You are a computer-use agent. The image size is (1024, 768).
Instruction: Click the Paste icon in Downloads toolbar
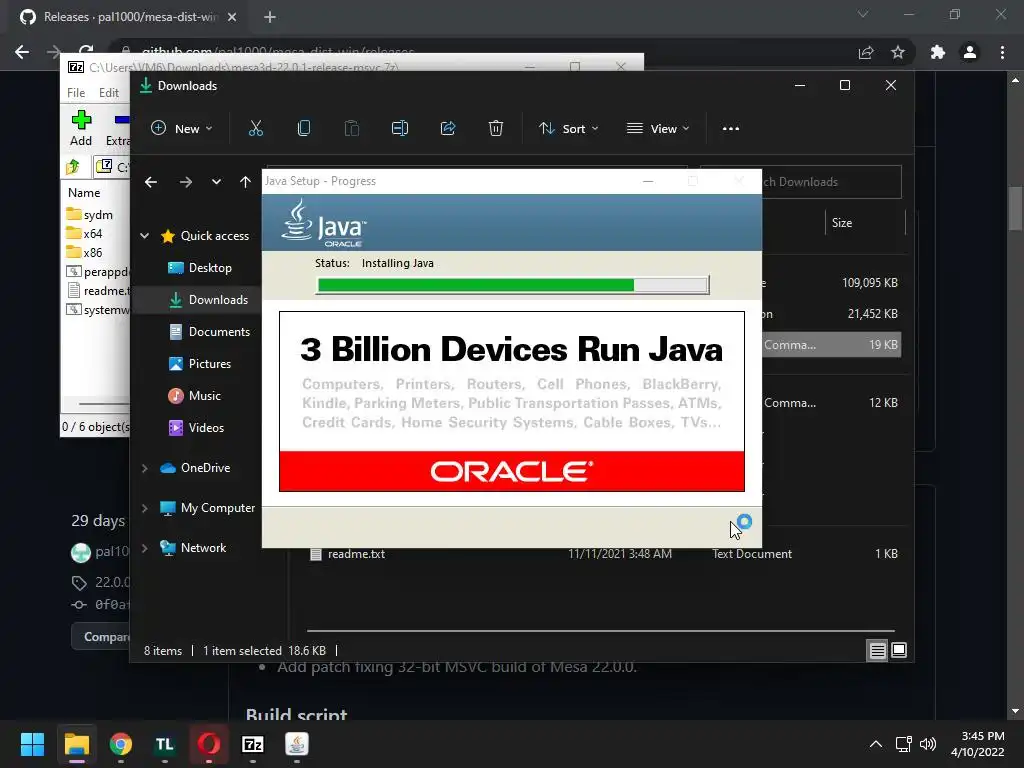(x=351, y=129)
